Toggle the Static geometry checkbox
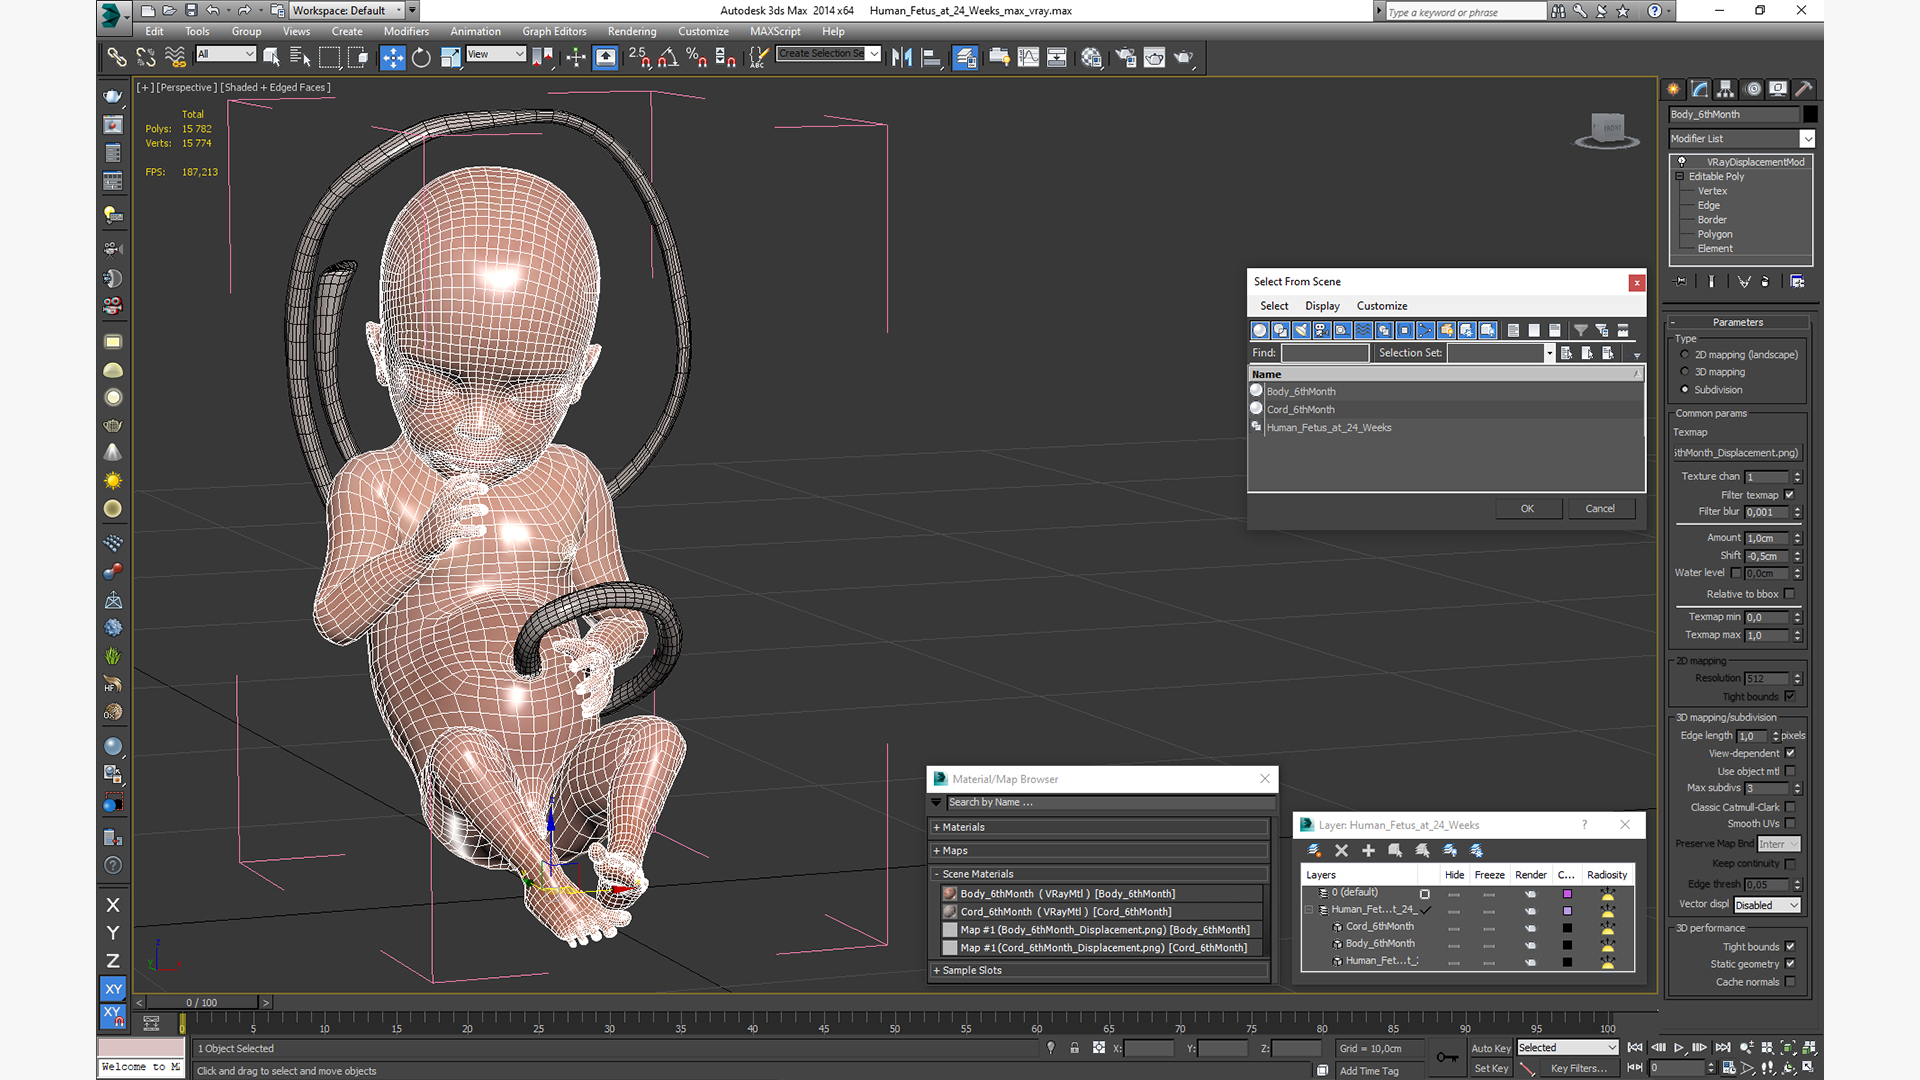Screen dimensions: 1920x1080 [1790, 964]
